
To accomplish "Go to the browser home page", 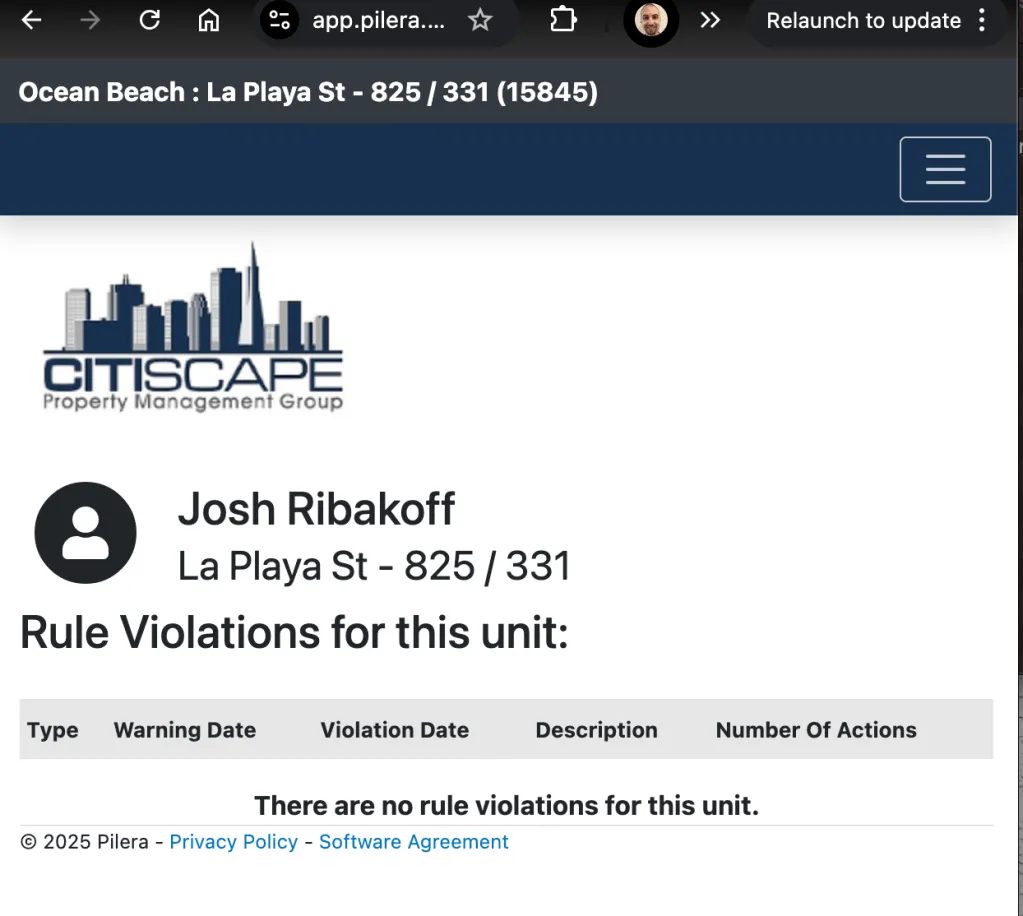I will pyautogui.click(x=208, y=20).
